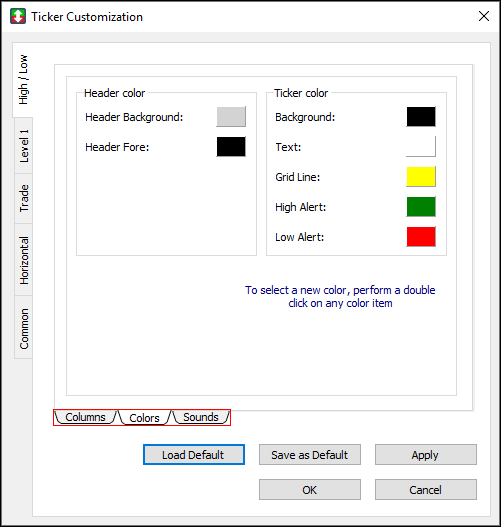Click the Header Fore black swatch
Image resolution: width=501 pixels, height=527 pixels.
click(x=231, y=147)
